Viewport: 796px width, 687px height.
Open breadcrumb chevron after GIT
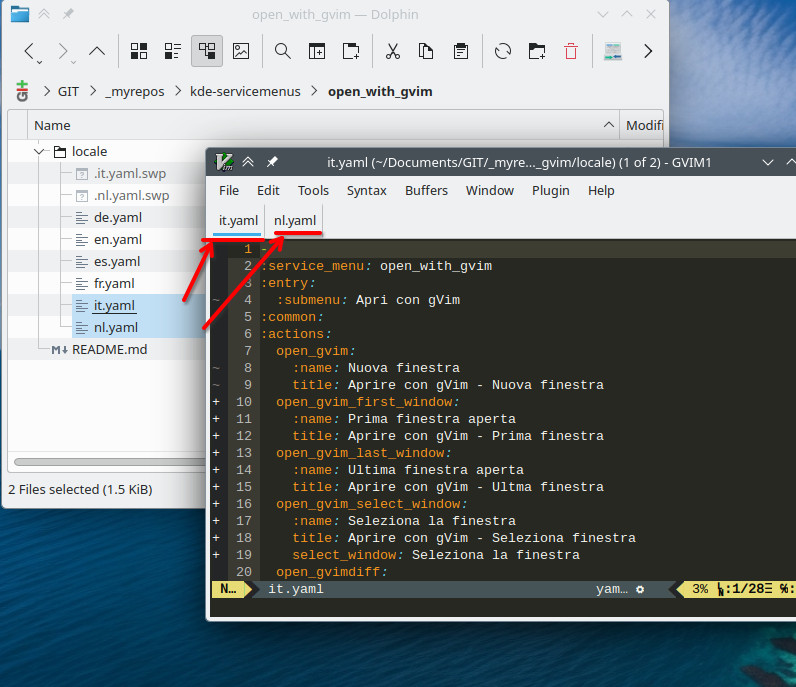(x=93, y=91)
